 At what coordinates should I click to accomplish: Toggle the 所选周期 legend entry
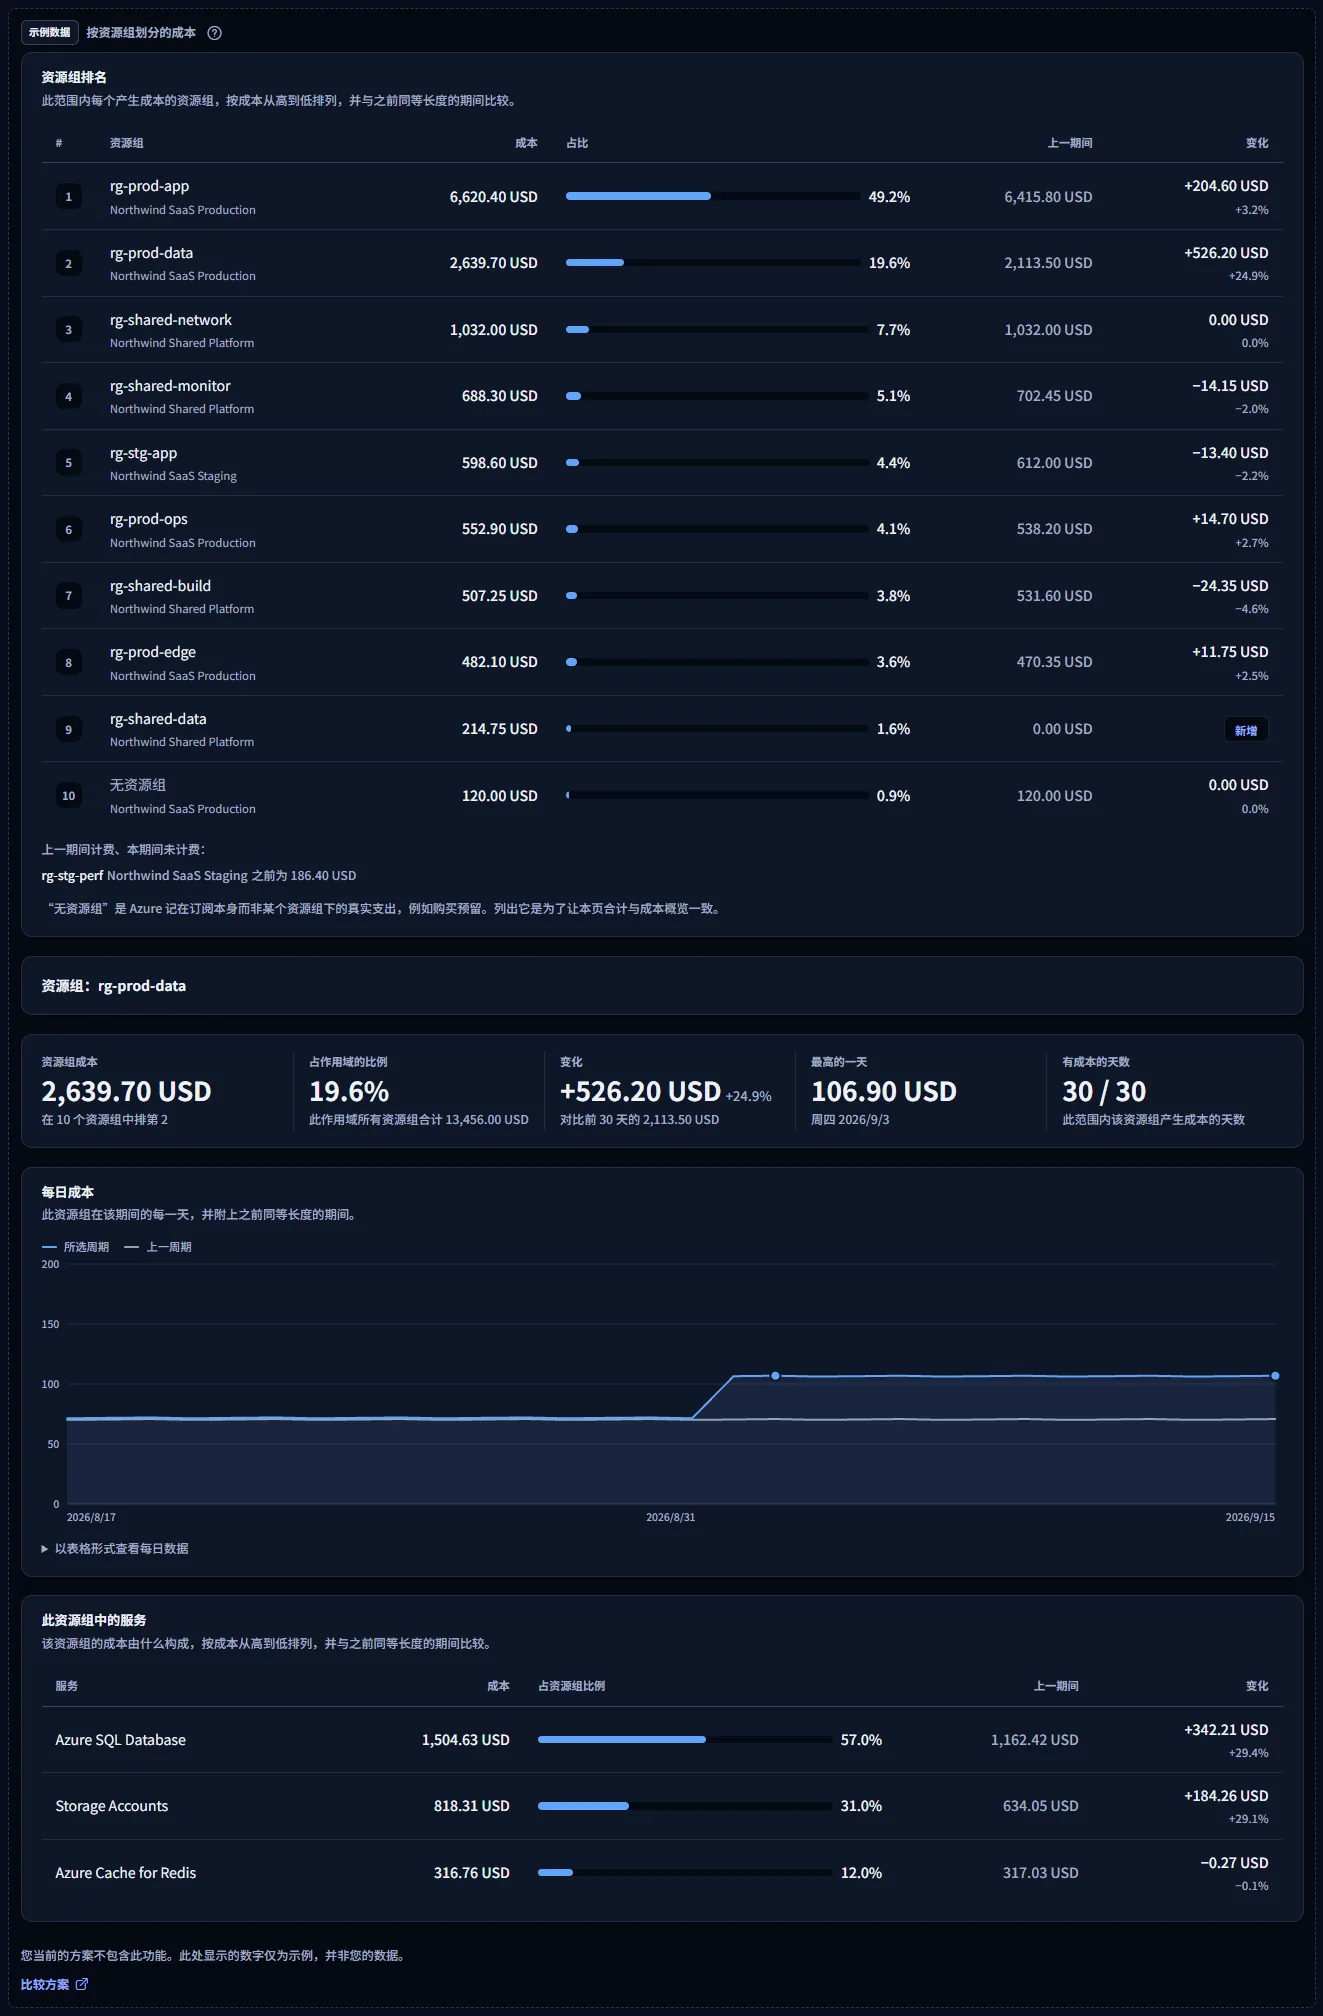[x=76, y=1247]
